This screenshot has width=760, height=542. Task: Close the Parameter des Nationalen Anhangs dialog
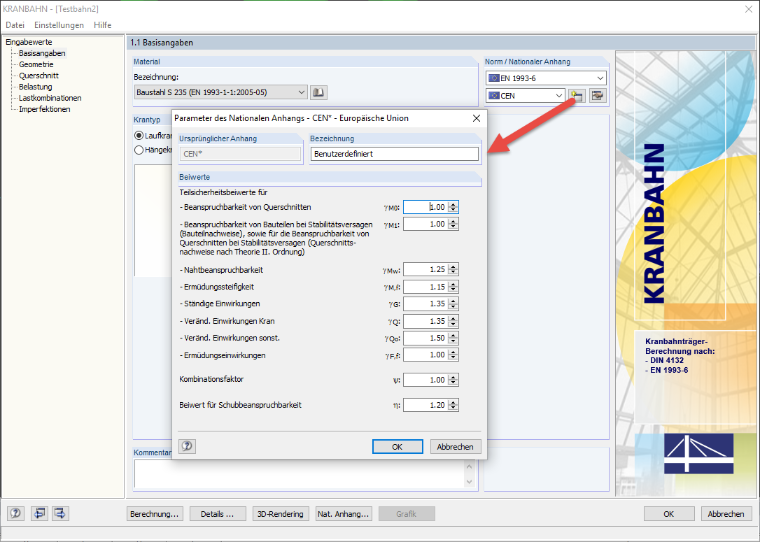point(476,118)
